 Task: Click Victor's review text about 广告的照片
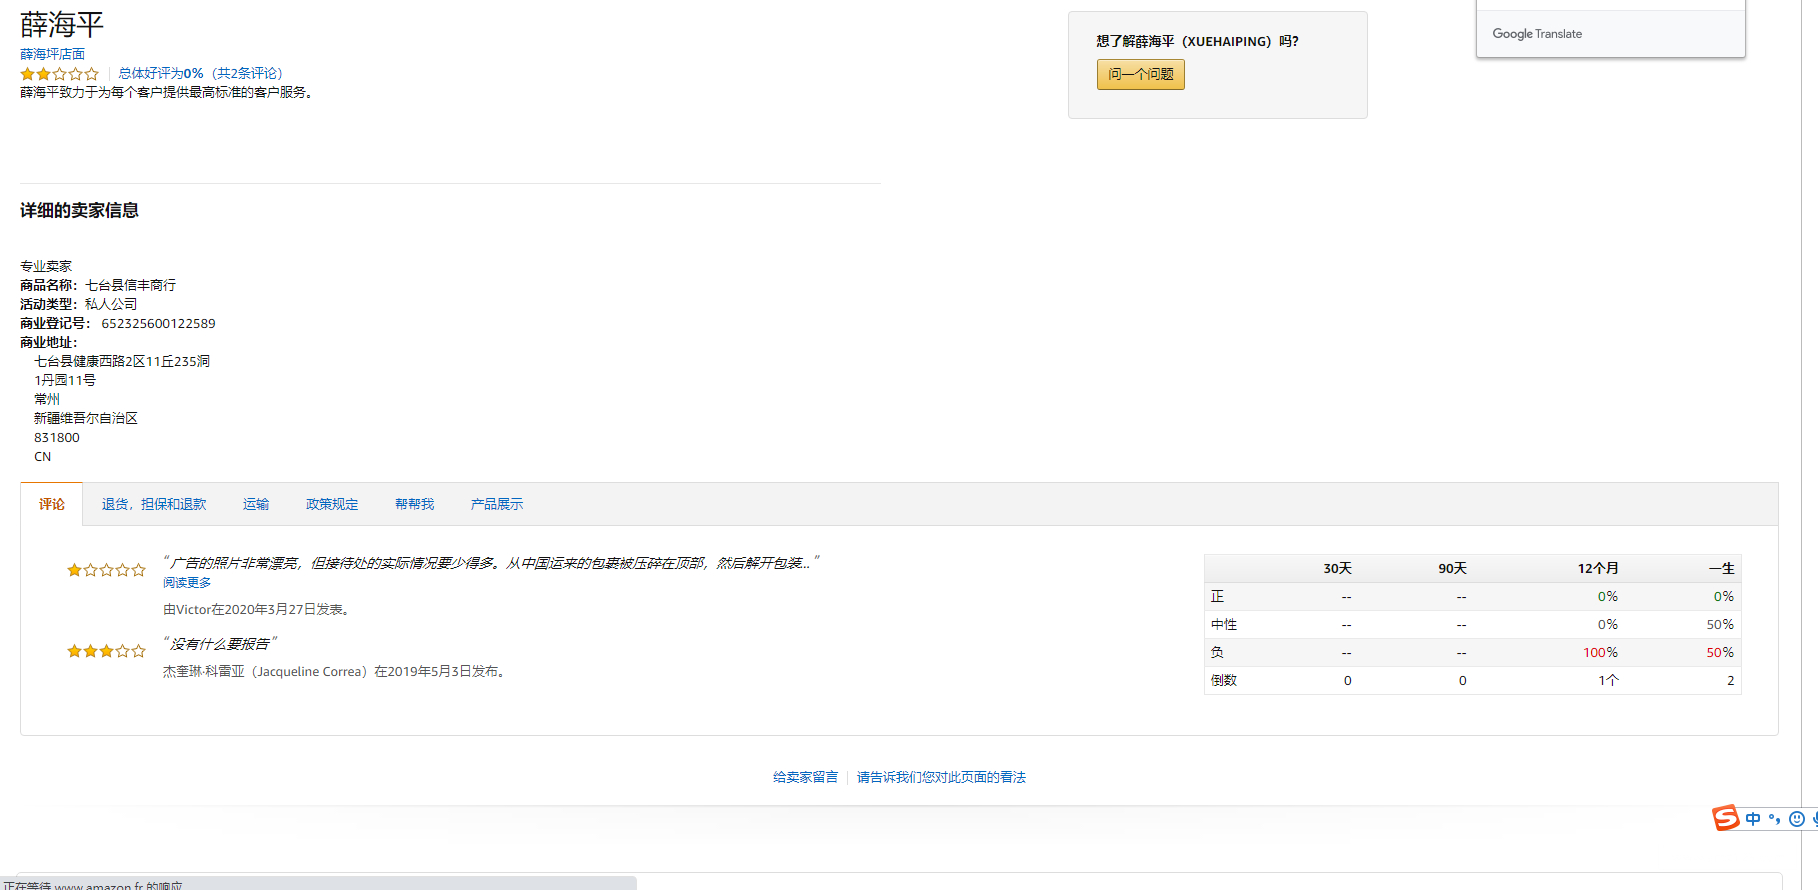coord(491,563)
